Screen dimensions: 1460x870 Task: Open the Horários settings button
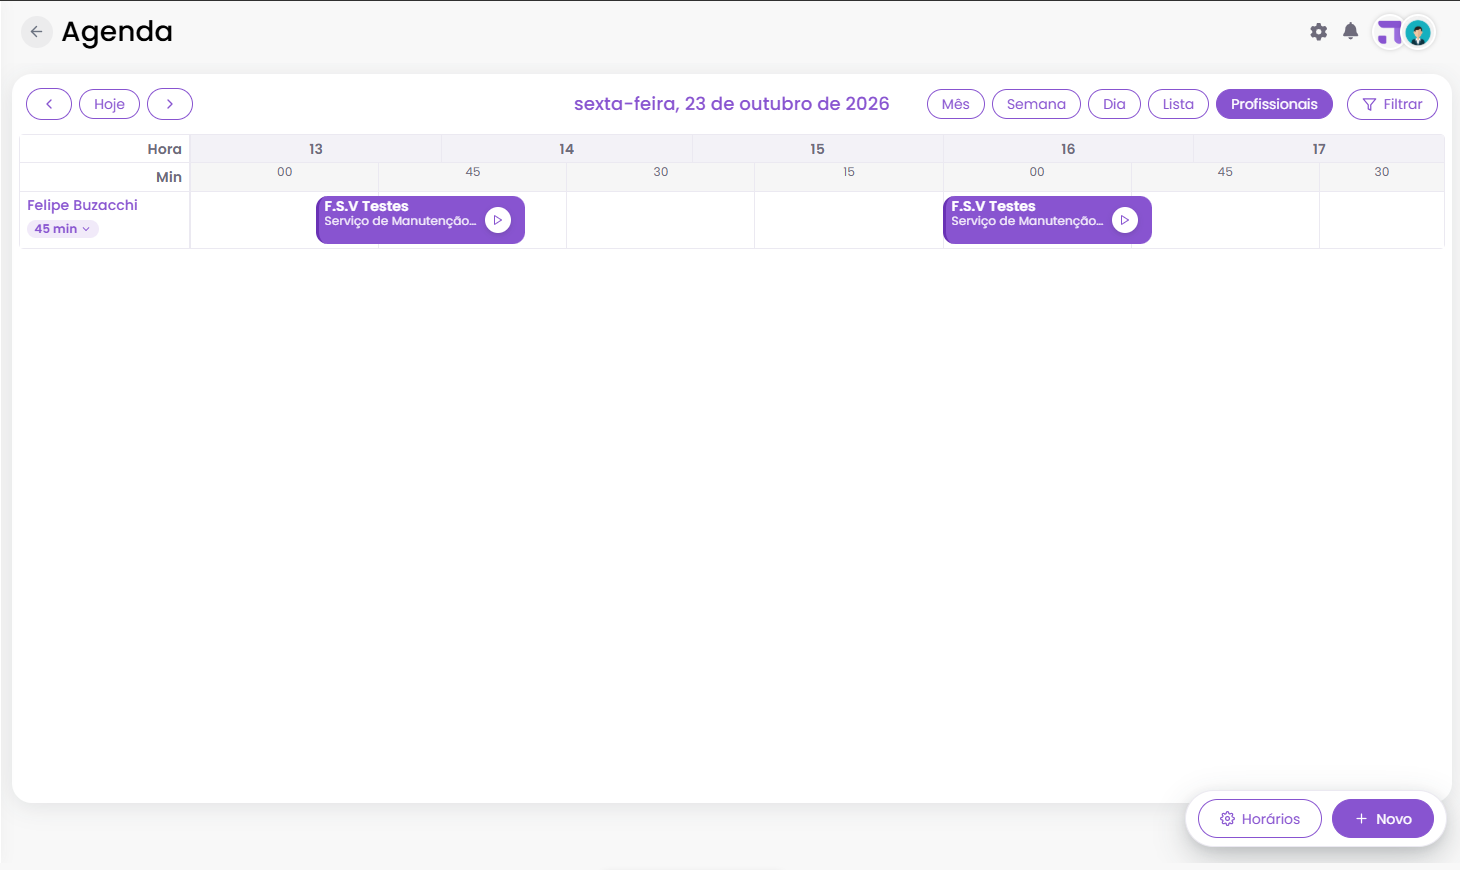point(1260,819)
